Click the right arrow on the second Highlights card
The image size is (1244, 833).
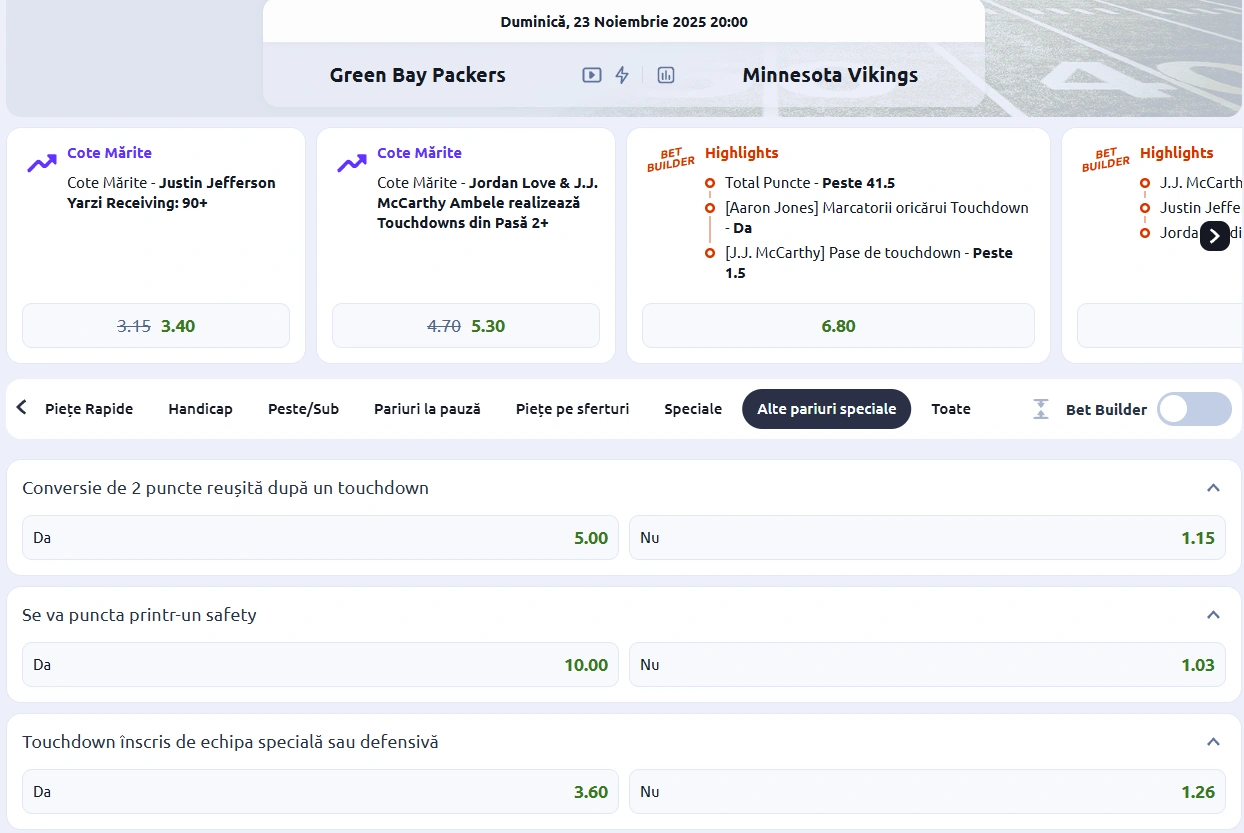[1214, 236]
